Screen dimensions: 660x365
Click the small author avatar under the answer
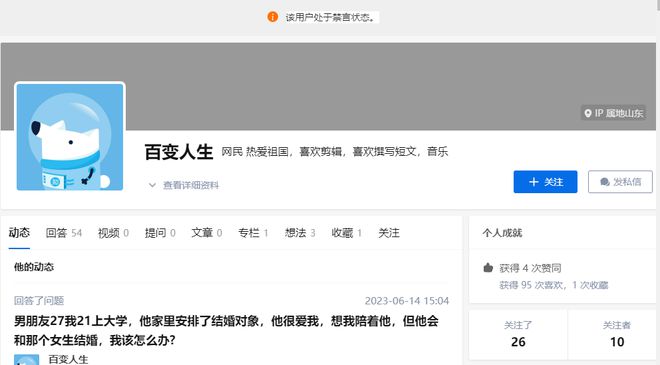pyautogui.click(x=27, y=360)
